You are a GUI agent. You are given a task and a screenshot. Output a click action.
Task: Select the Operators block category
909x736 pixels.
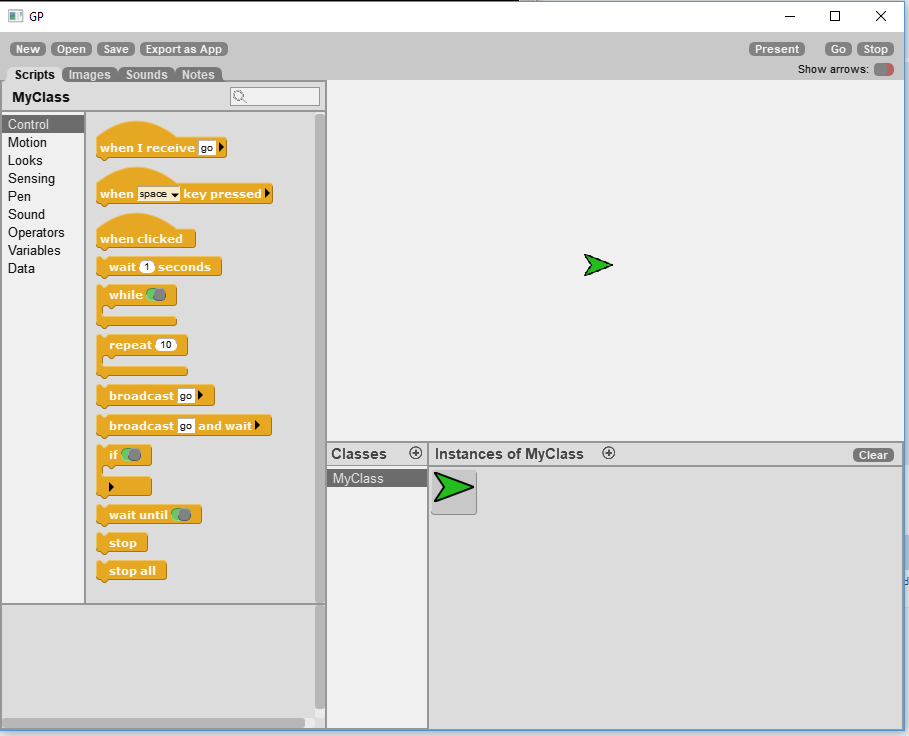43,232
